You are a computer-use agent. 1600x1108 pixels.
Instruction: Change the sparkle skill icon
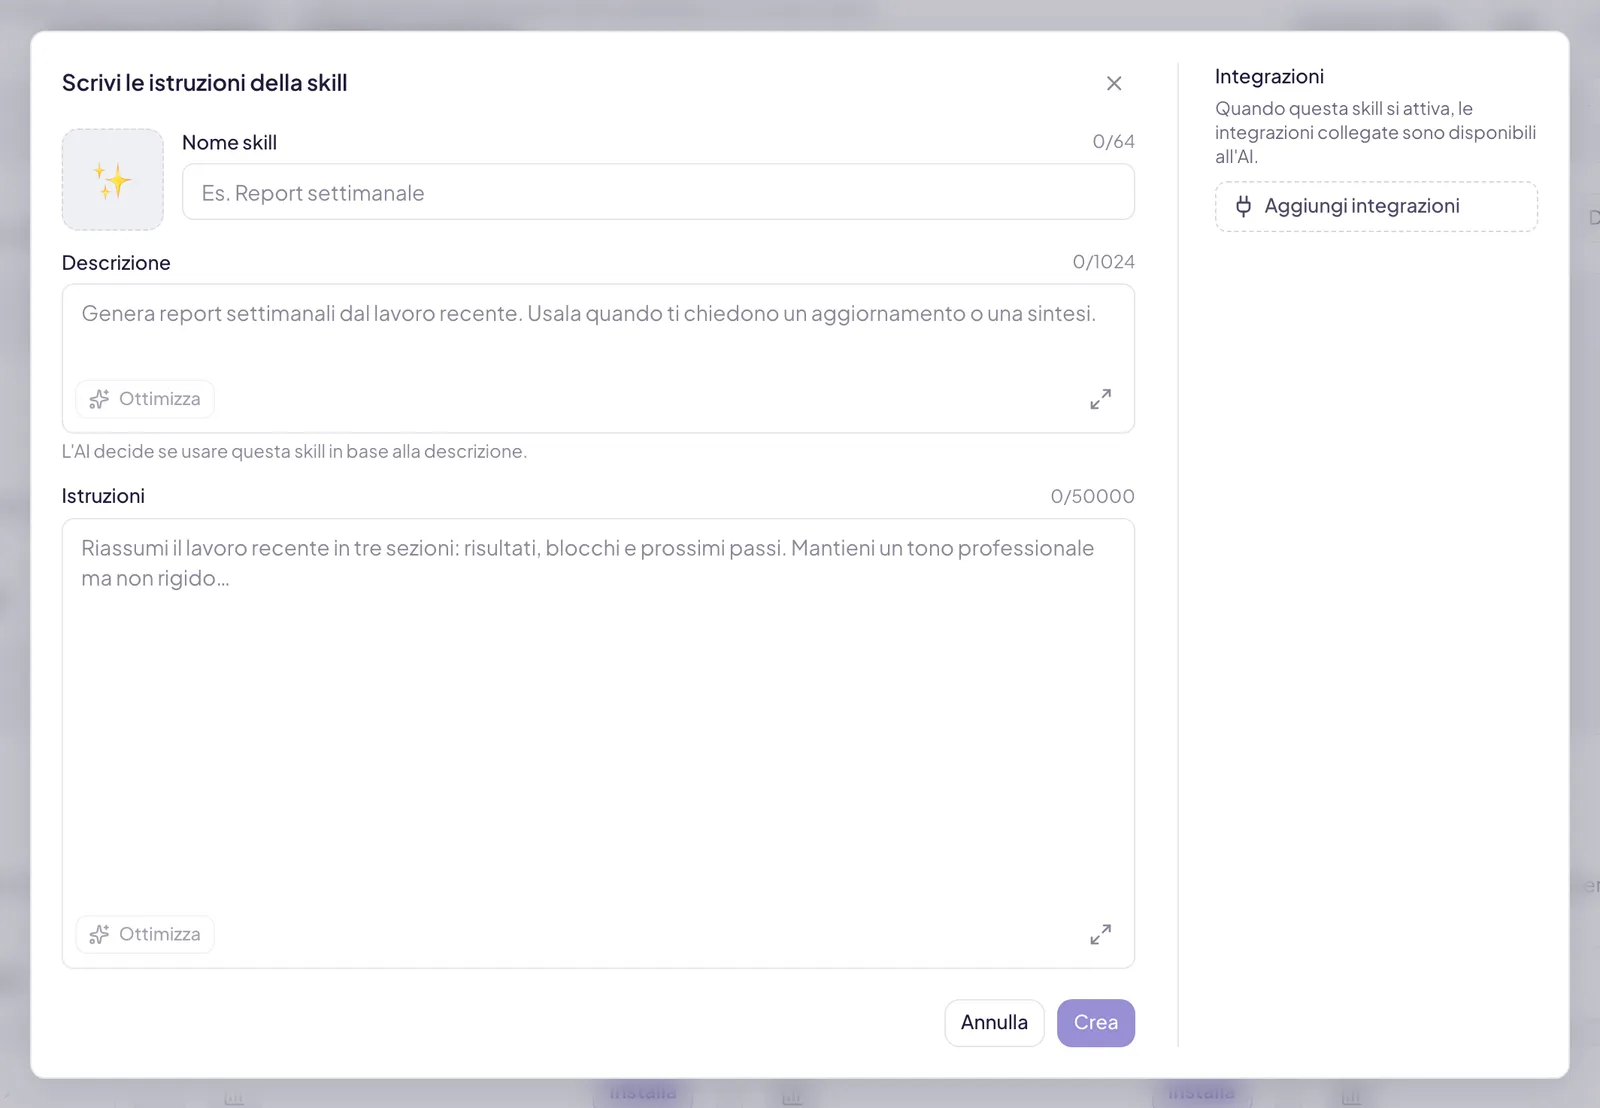click(113, 179)
